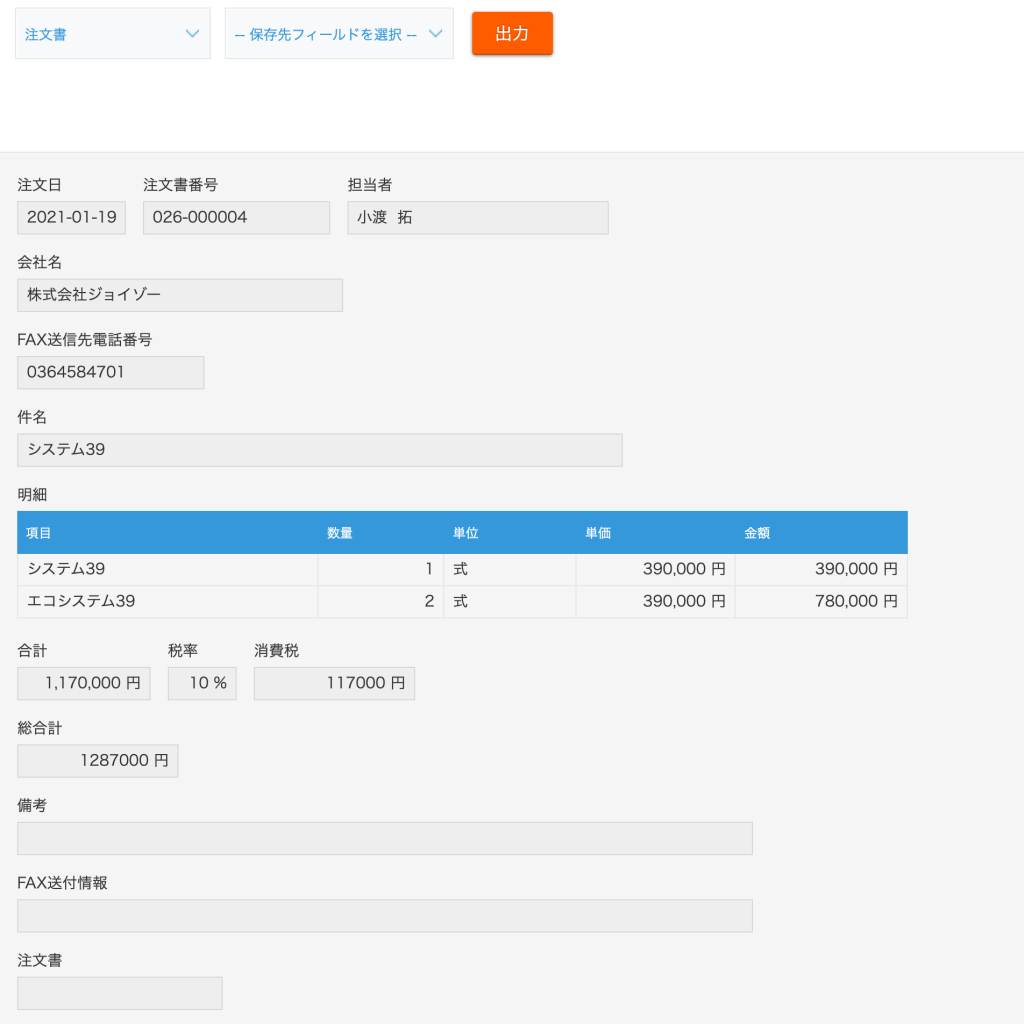Click the 合計 label
This screenshot has height=1024, width=1024.
point(32,650)
